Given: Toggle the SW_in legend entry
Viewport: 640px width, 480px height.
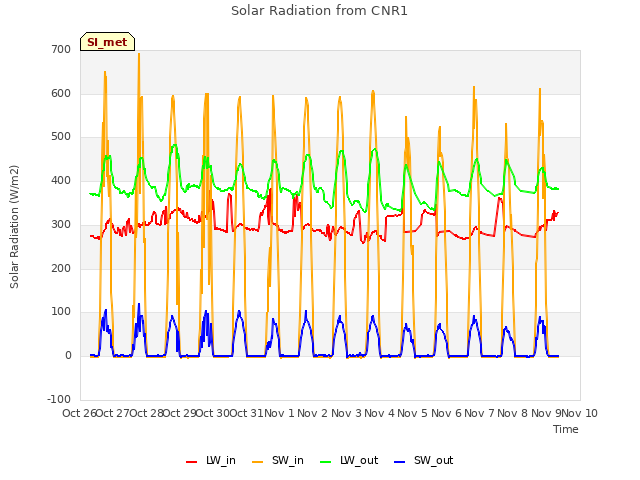Looking at the screenshot, I should (278, 460).
